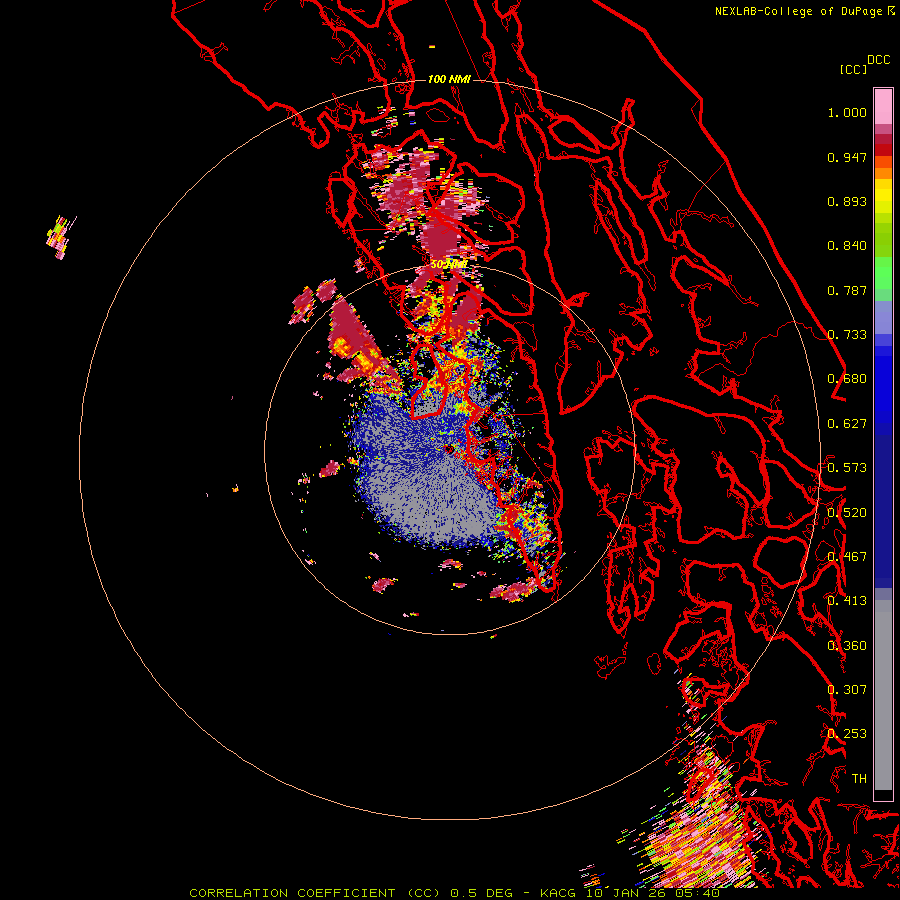The width and height of the screenshot is (900, 900).
Task: Select the 0.627 scale value
Action: coord(847,424)
